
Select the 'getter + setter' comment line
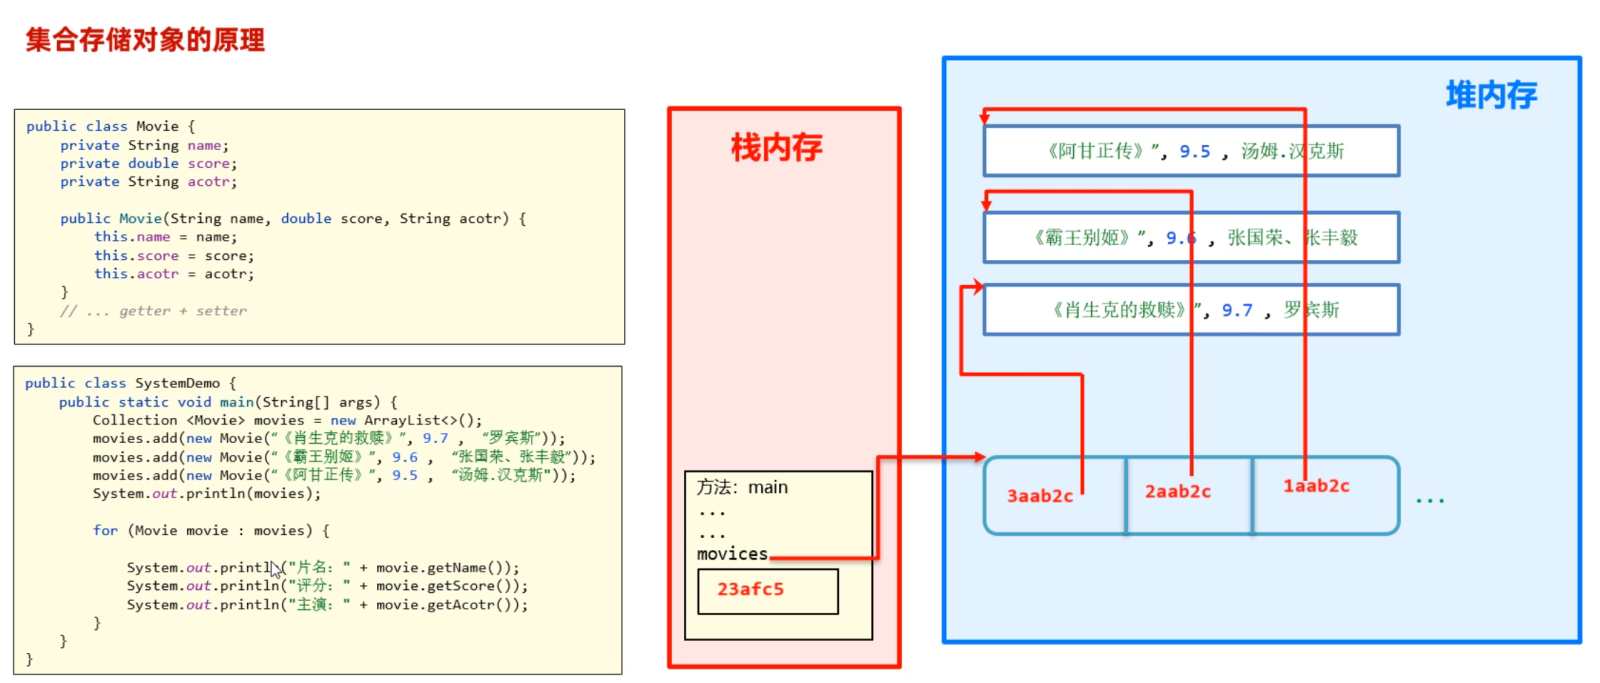pyautogui.click(x=153, y=311)
